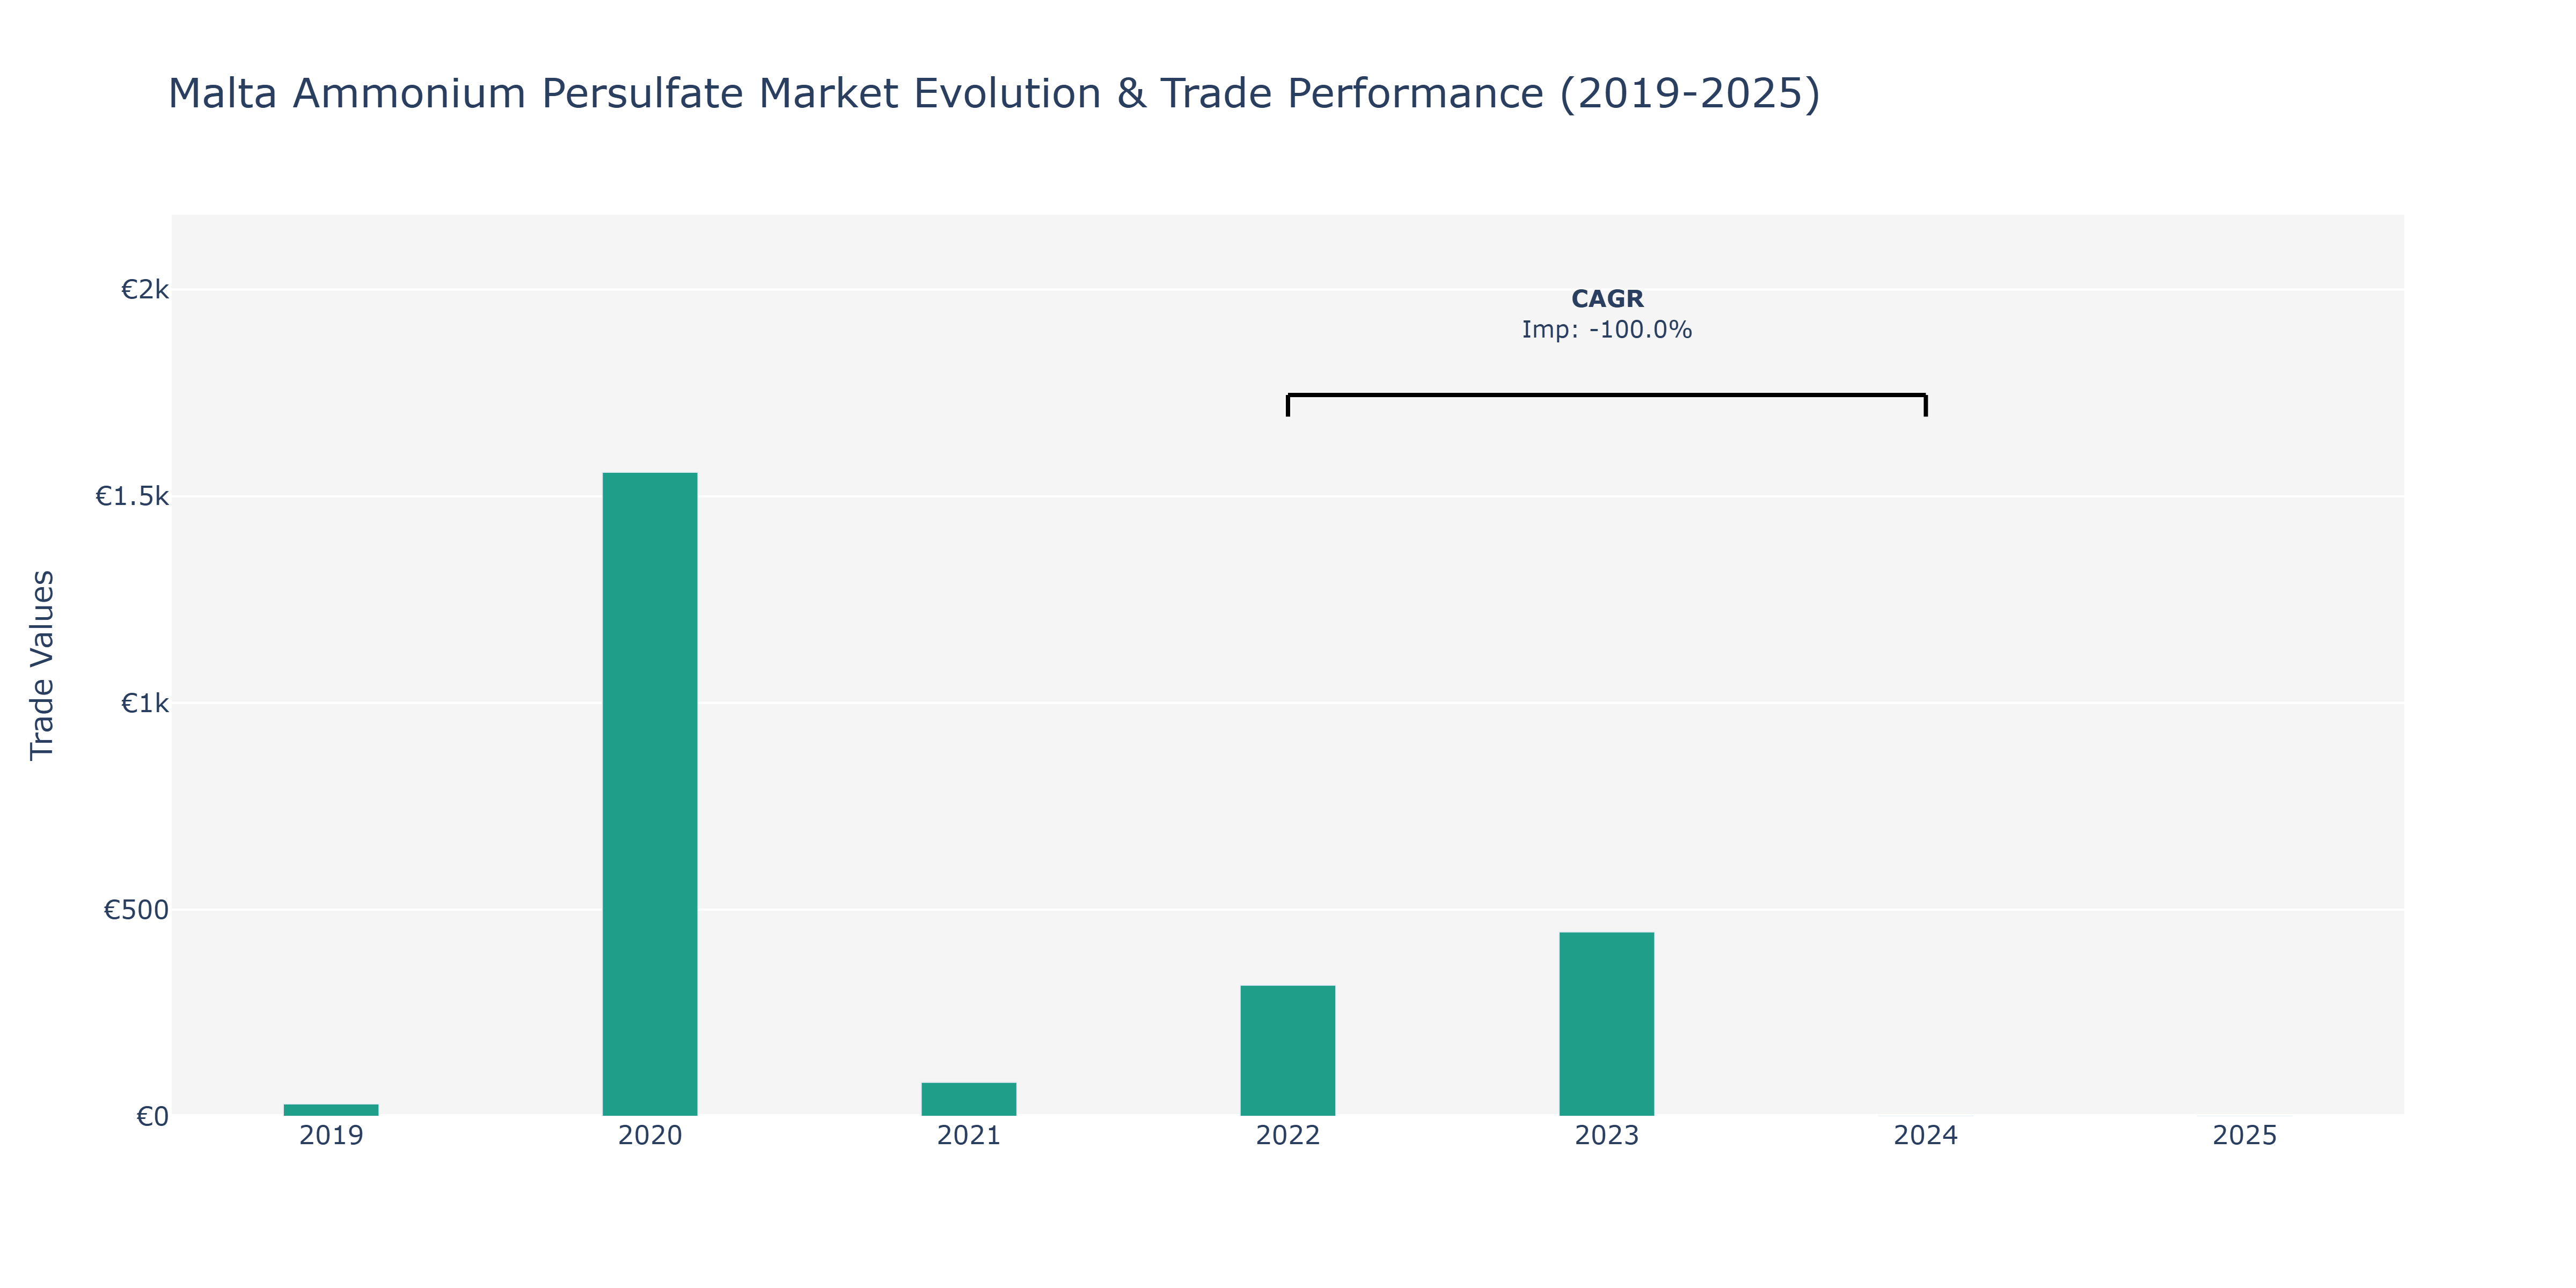Image resolution: width=2576 pixels, height=1288 pixels.
Task: Click the €1k y-axis tick label
Action: (145, 703)
